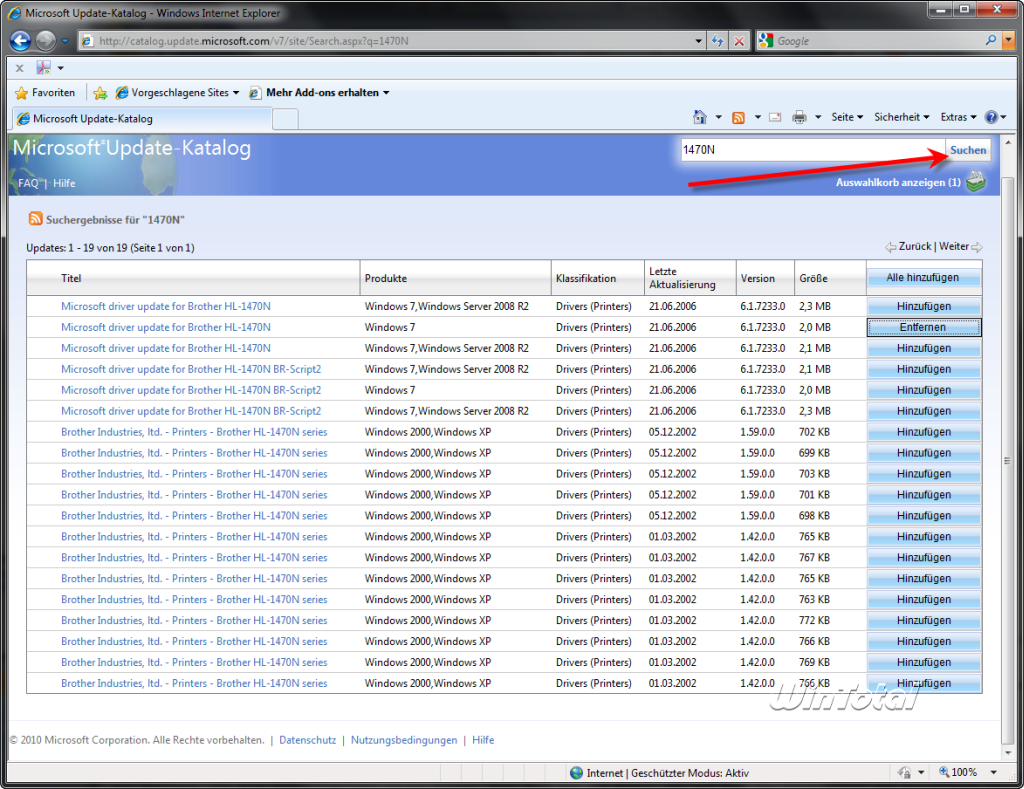Open the search provider dropdown arrow

click(1009, 40)
